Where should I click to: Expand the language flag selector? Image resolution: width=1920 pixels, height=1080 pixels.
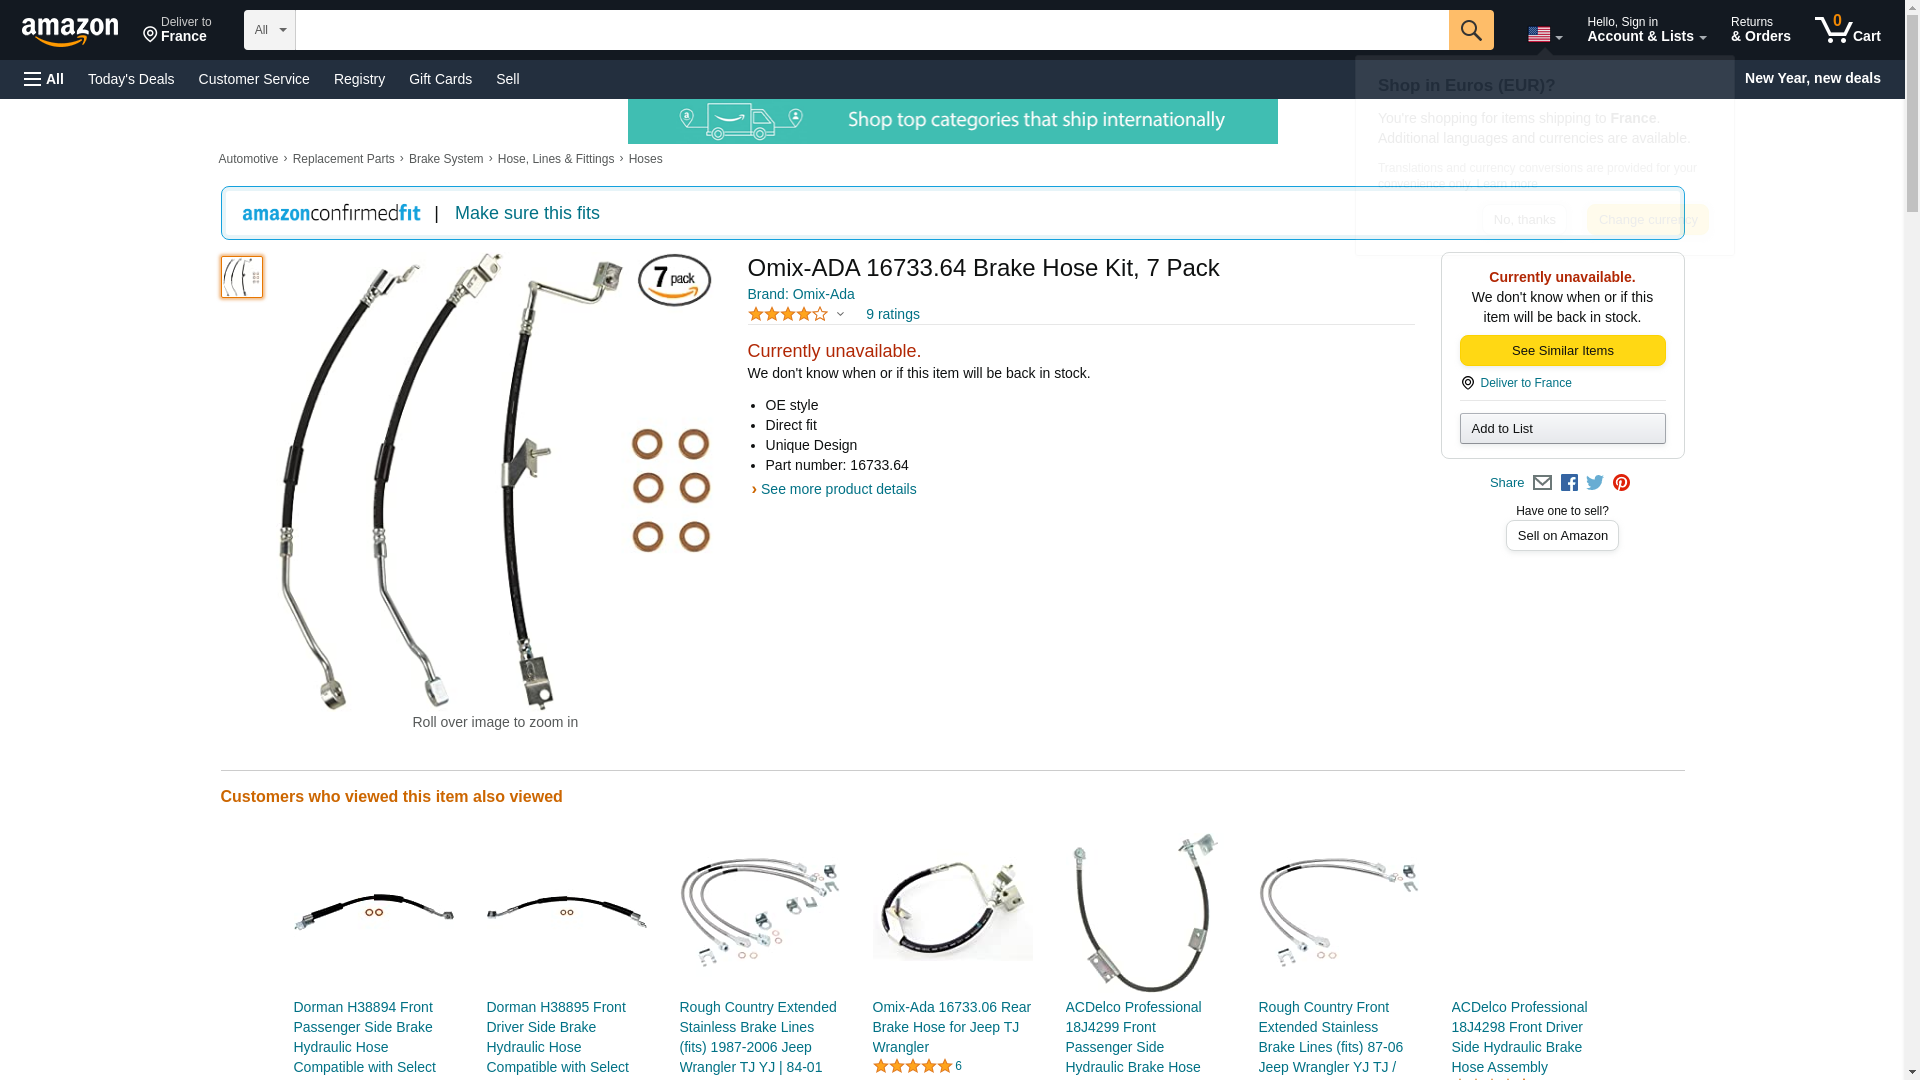[1545, 35]
